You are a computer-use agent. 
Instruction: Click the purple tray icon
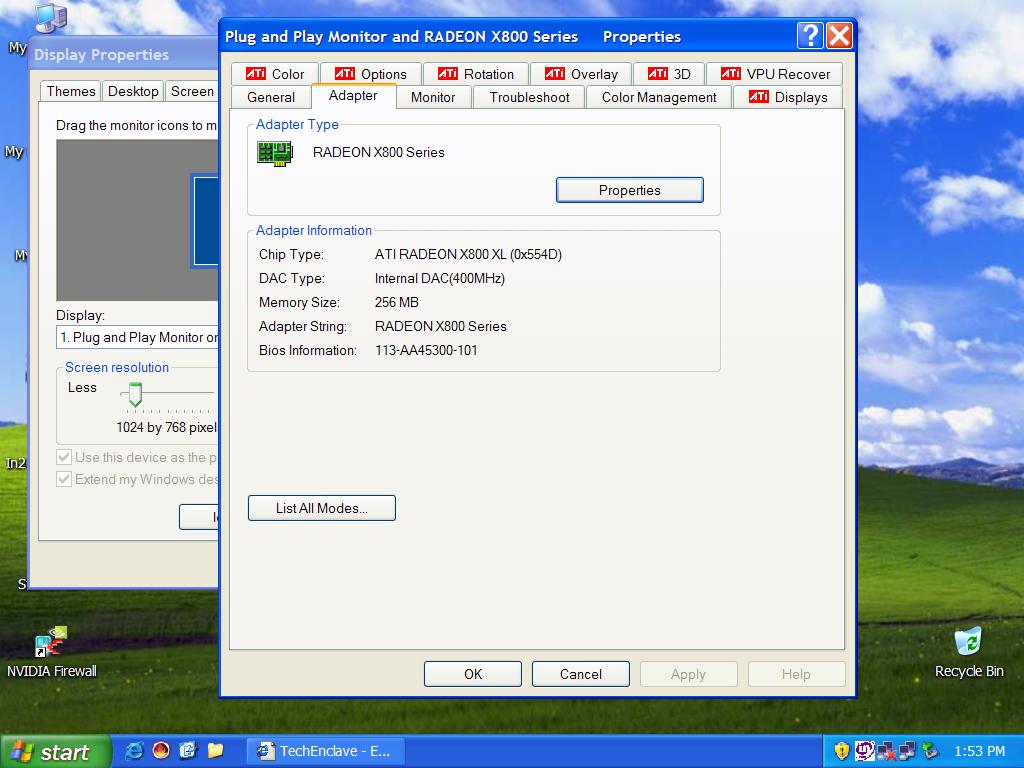865,751
